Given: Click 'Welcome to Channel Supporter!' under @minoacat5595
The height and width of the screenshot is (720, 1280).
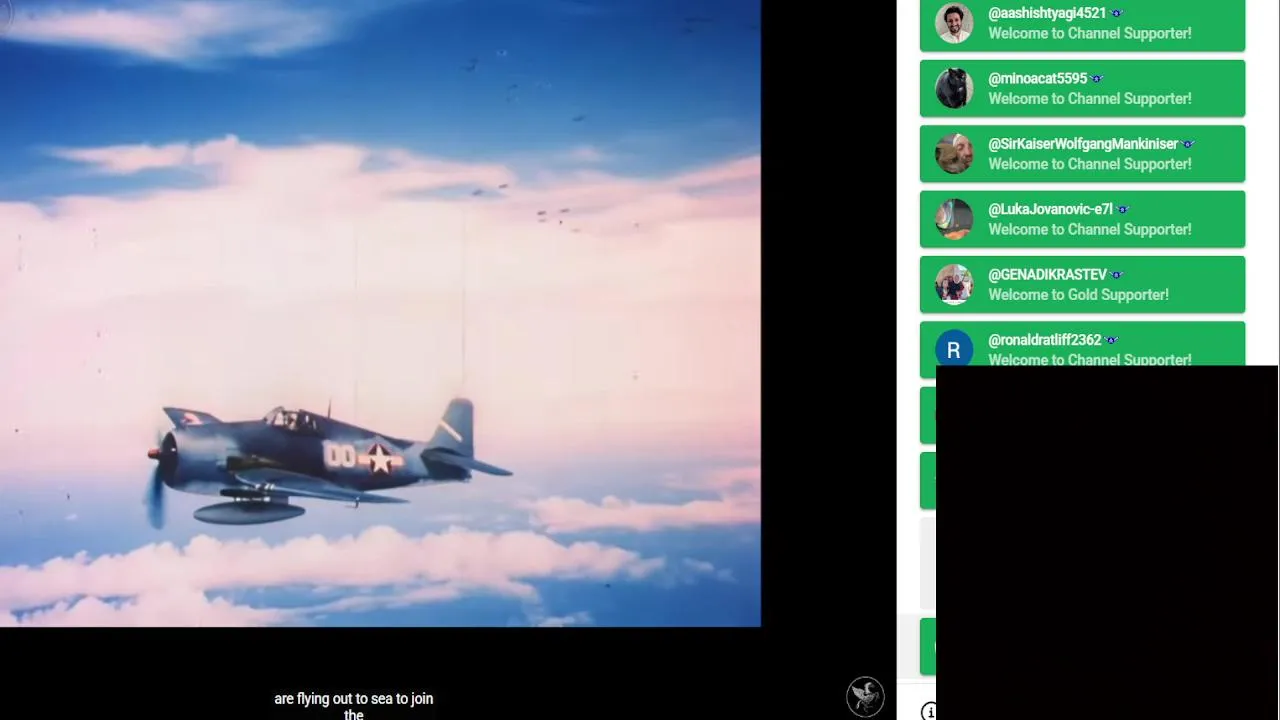Looking at the screenshot, I should [x=1090, y=98].
